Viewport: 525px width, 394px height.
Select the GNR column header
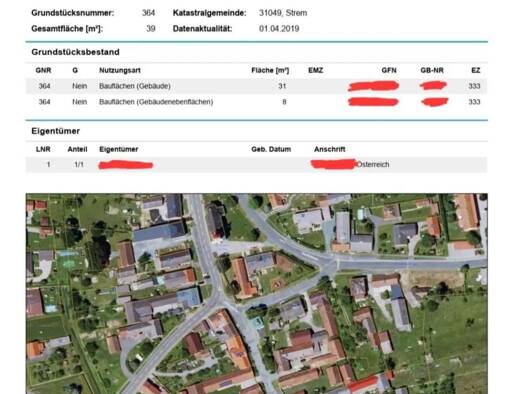click(44, 70)
